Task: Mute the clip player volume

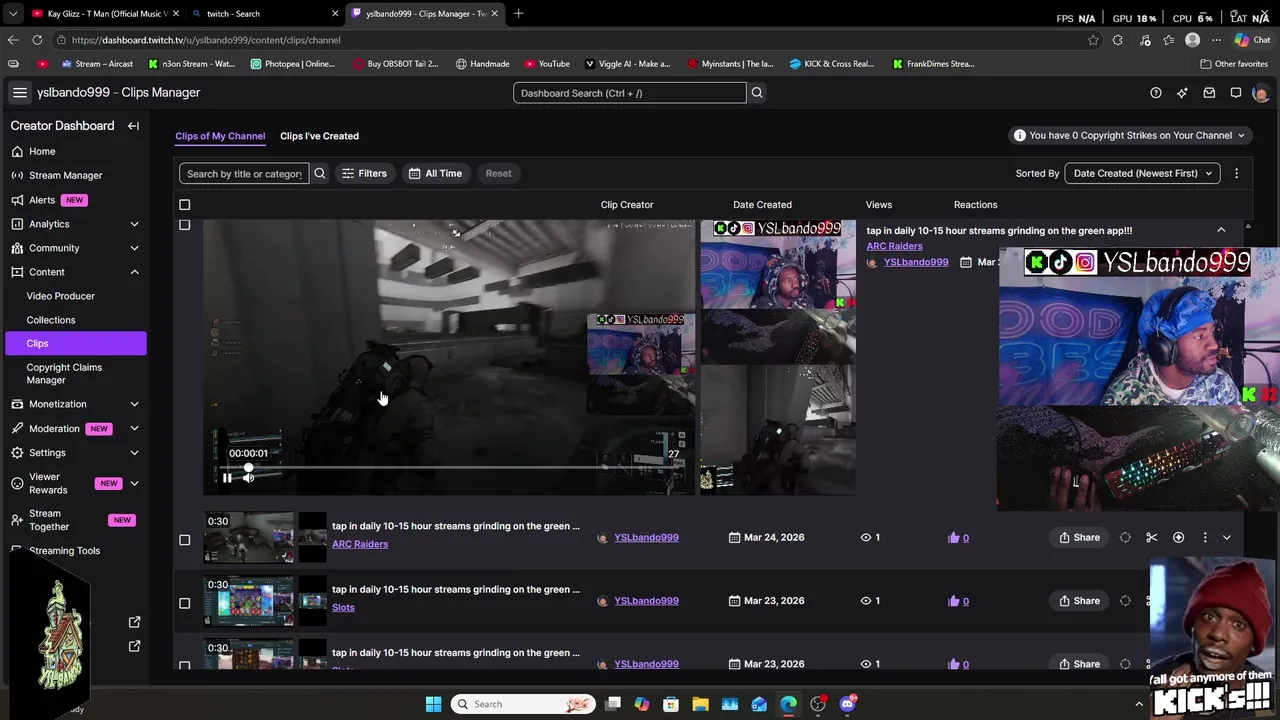Action: tap(248, 478)
